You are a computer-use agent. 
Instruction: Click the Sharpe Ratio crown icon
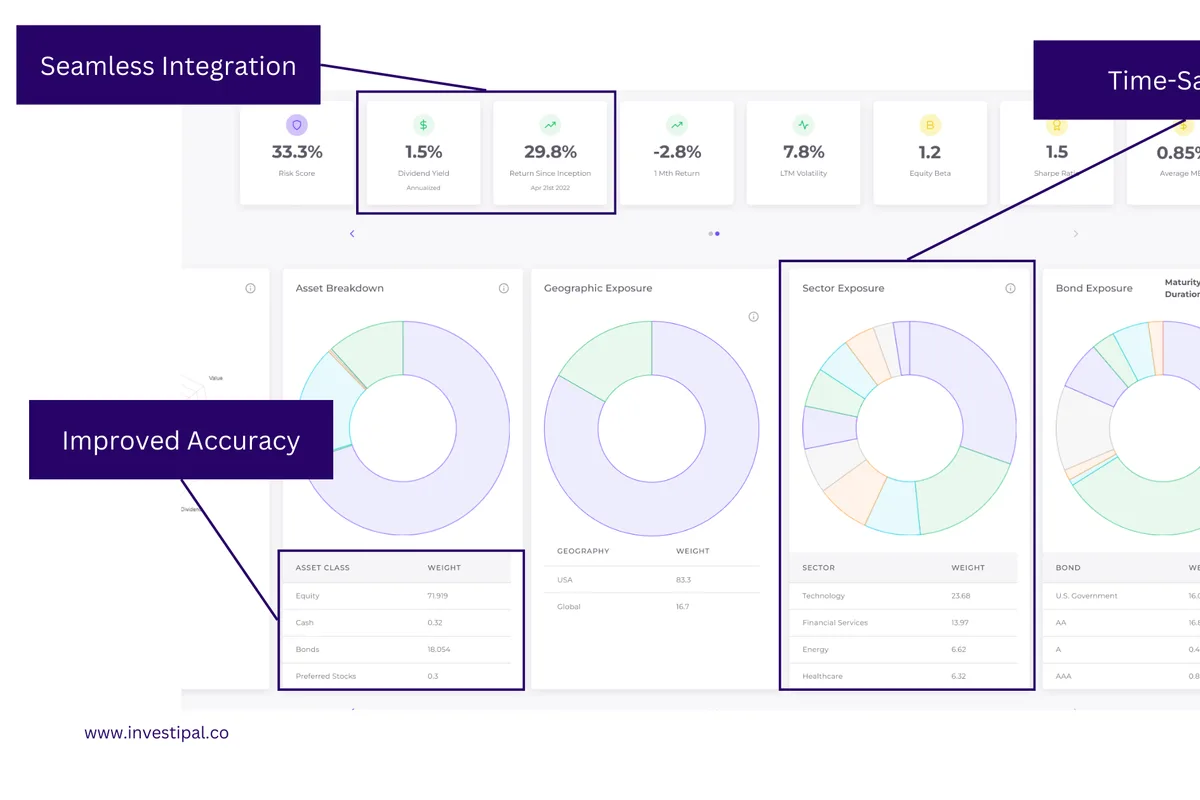click(1056, 124)
